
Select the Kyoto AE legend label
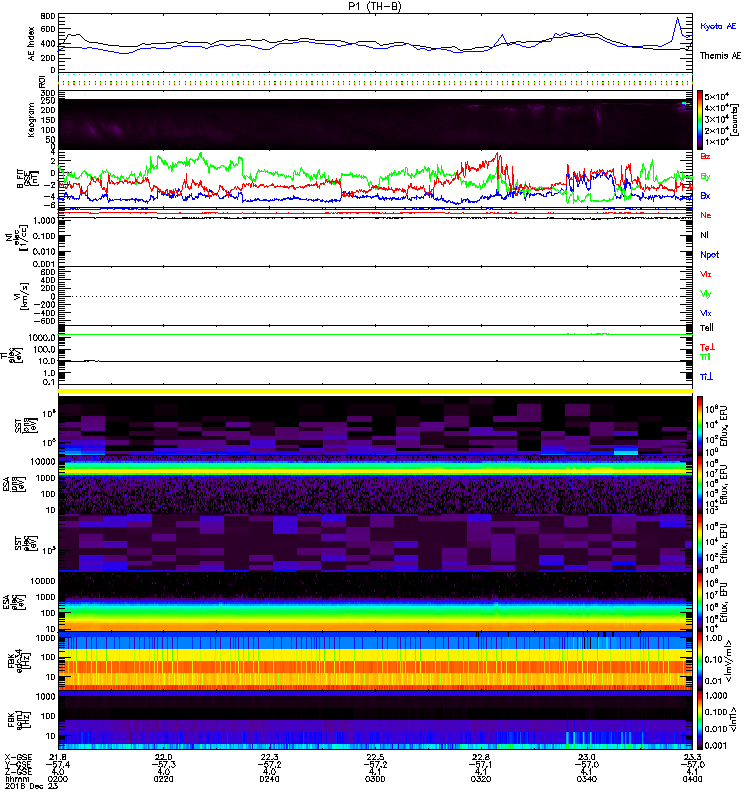click(x=718, y=26)
